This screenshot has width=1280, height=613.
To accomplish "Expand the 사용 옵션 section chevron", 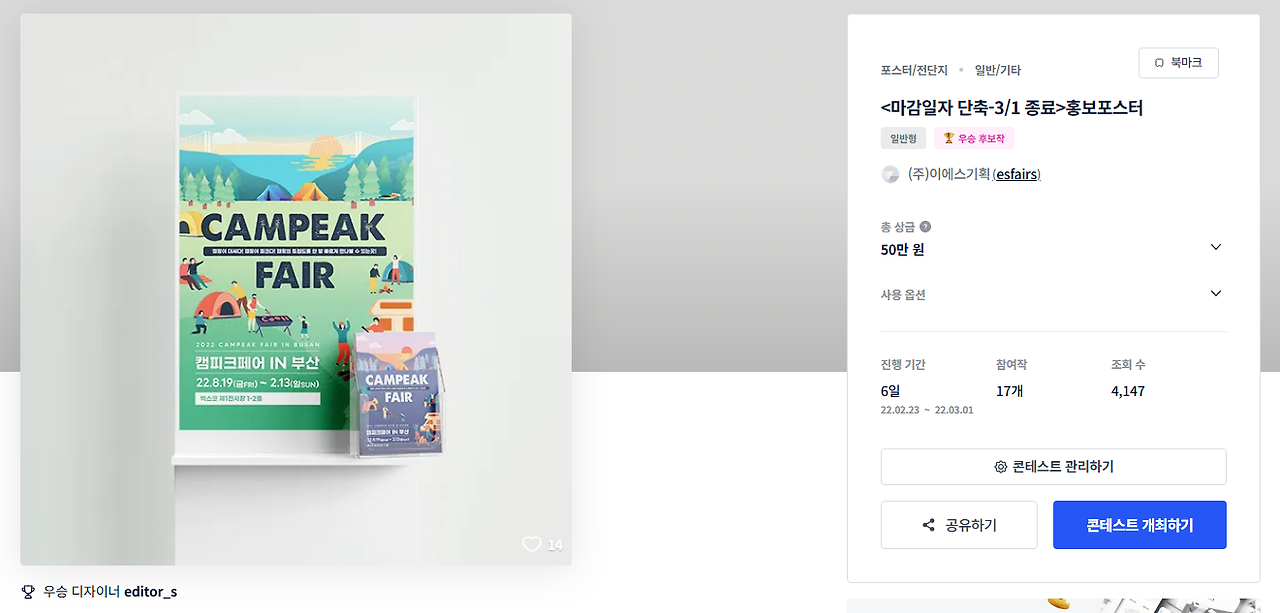I will (x=1216, y=293).
